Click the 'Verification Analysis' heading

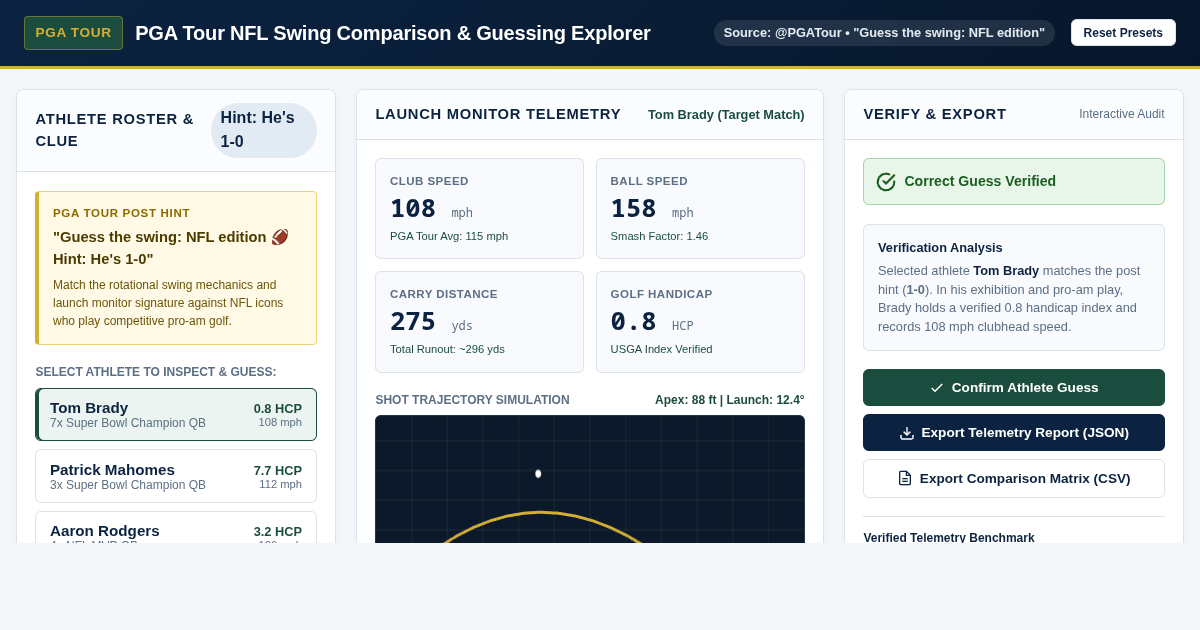point(940,248)
